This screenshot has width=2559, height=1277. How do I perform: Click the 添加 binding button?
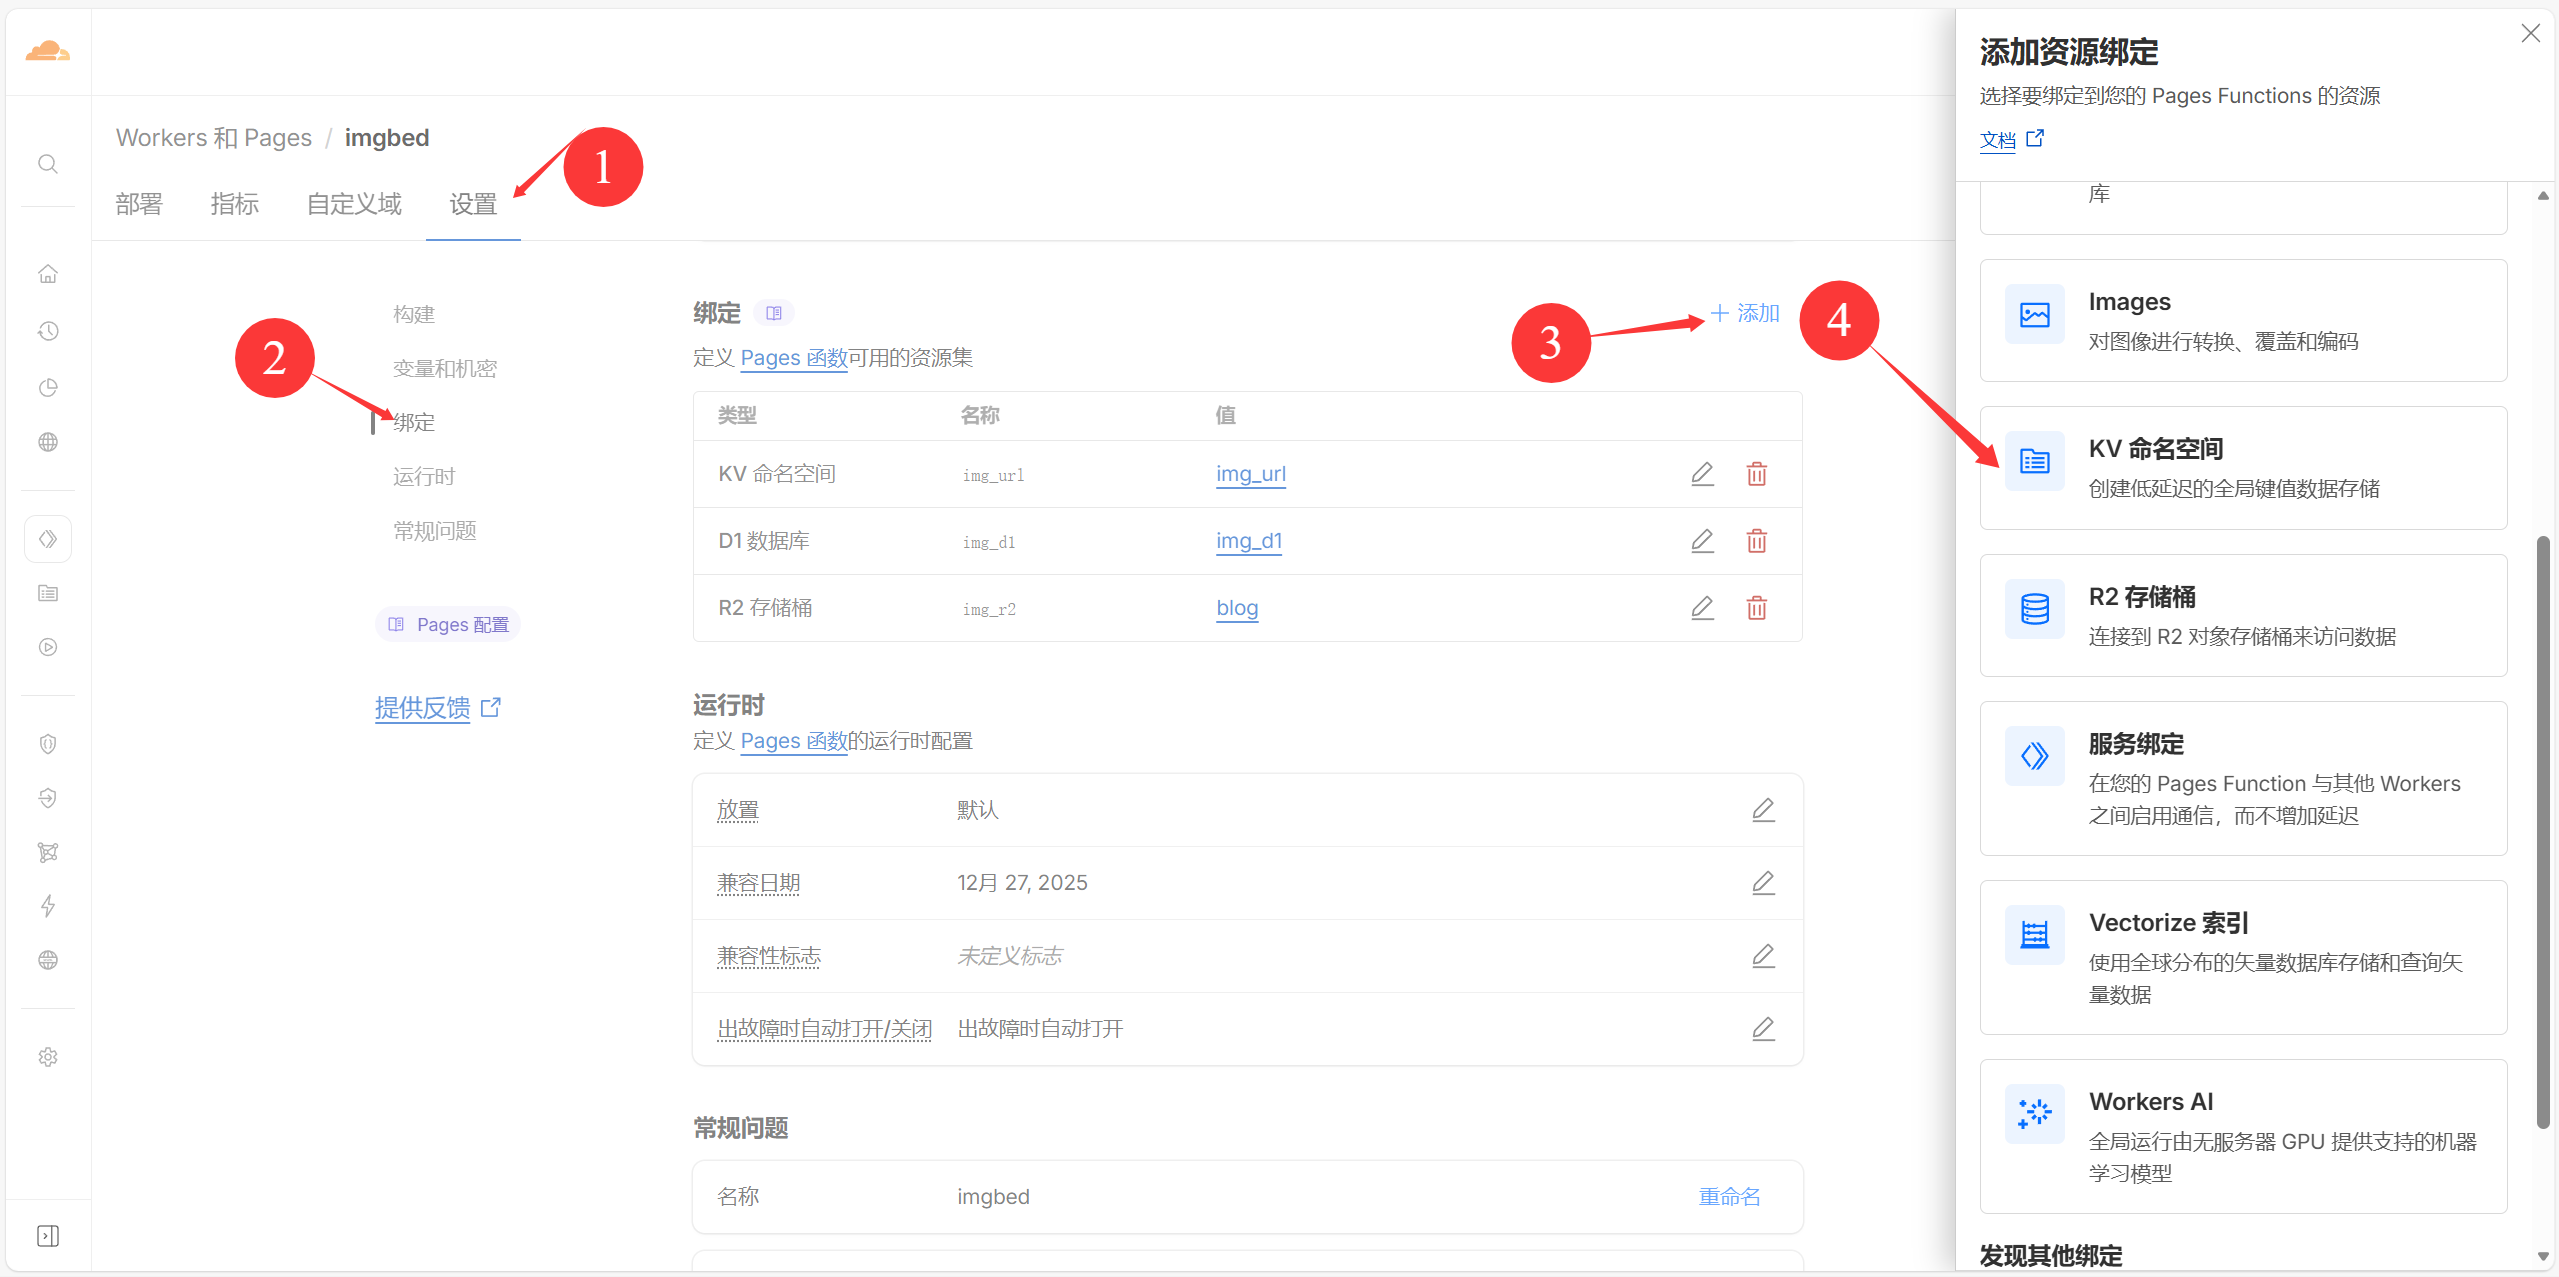coord(1745,313)
